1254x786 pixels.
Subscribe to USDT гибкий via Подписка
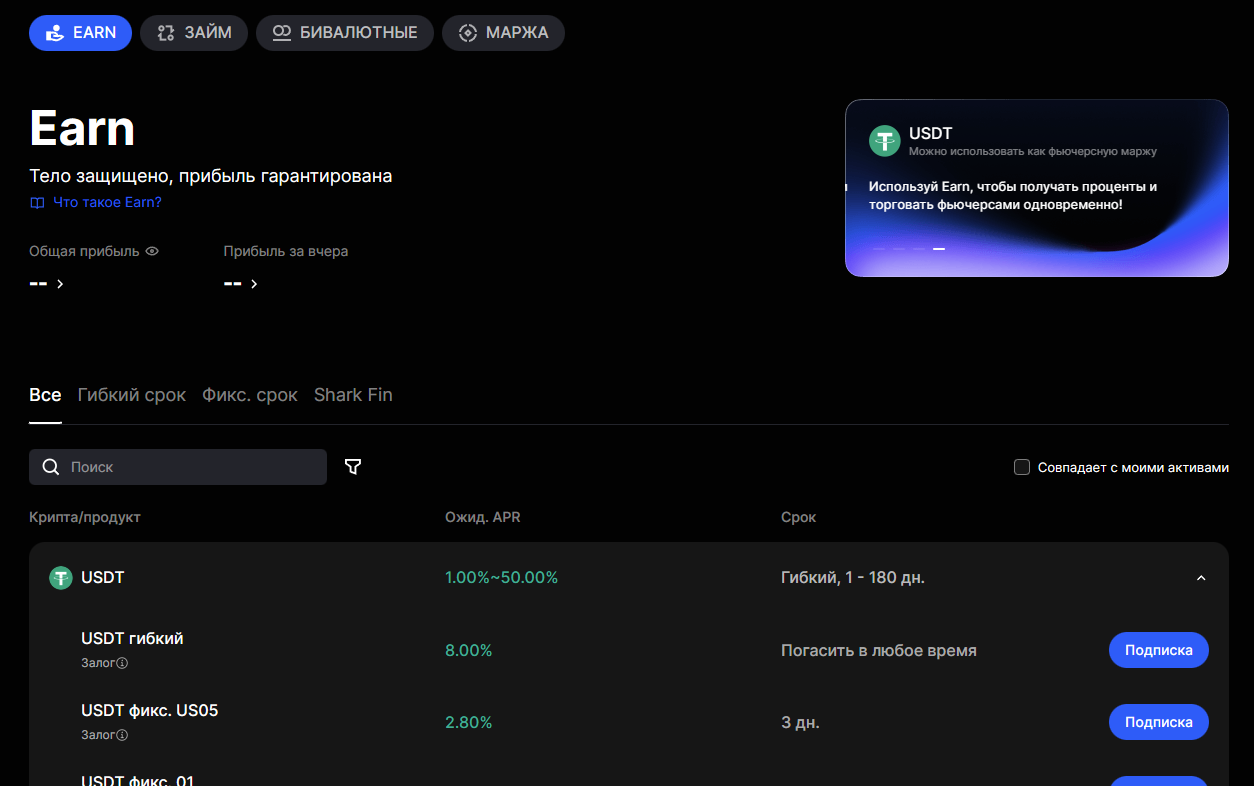point(1159,650)
